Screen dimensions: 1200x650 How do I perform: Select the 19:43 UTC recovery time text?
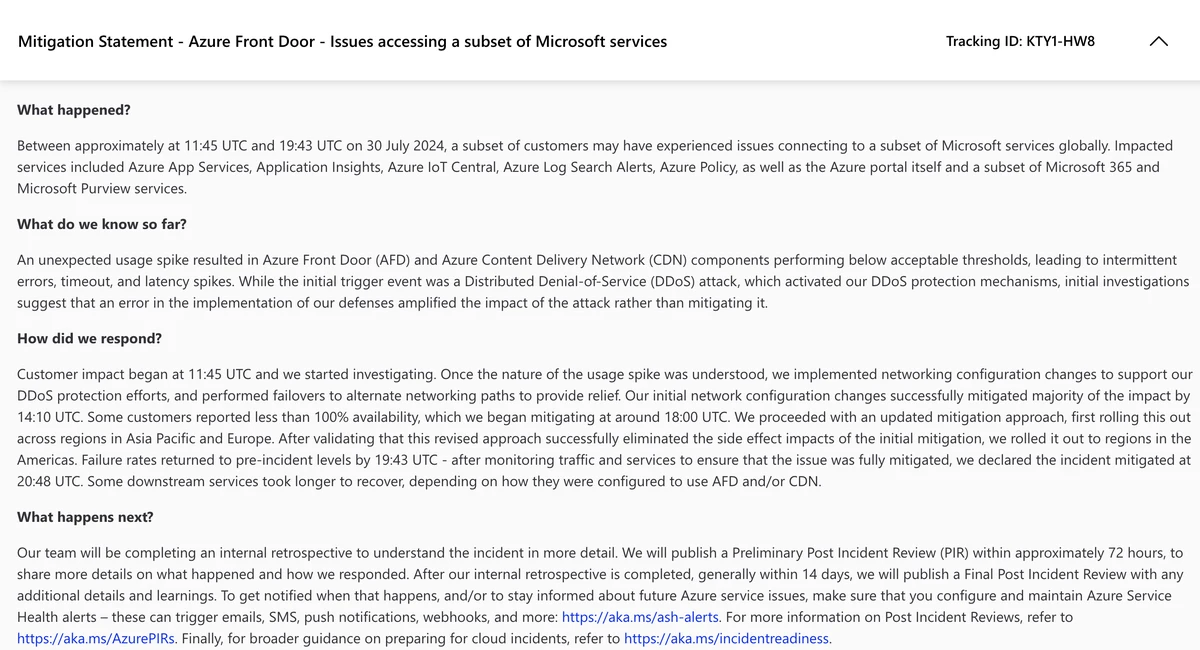[x=398, y=459]
